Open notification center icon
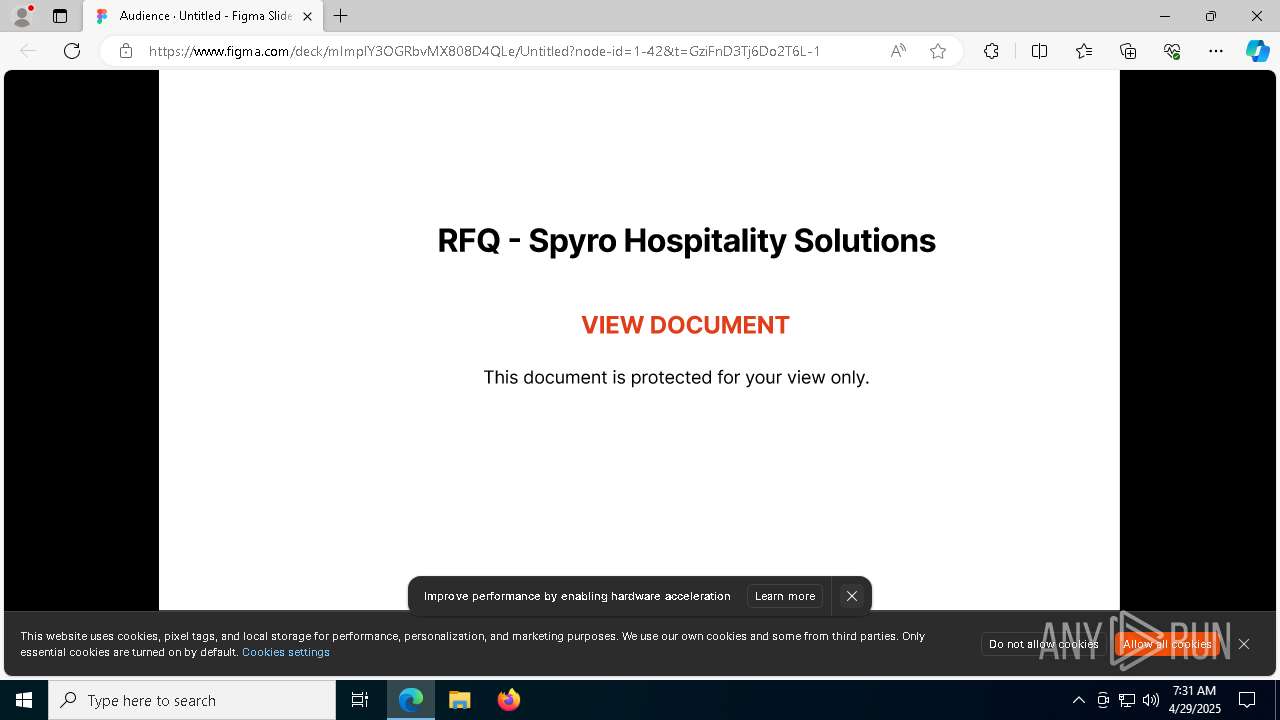 (1247, 700)
